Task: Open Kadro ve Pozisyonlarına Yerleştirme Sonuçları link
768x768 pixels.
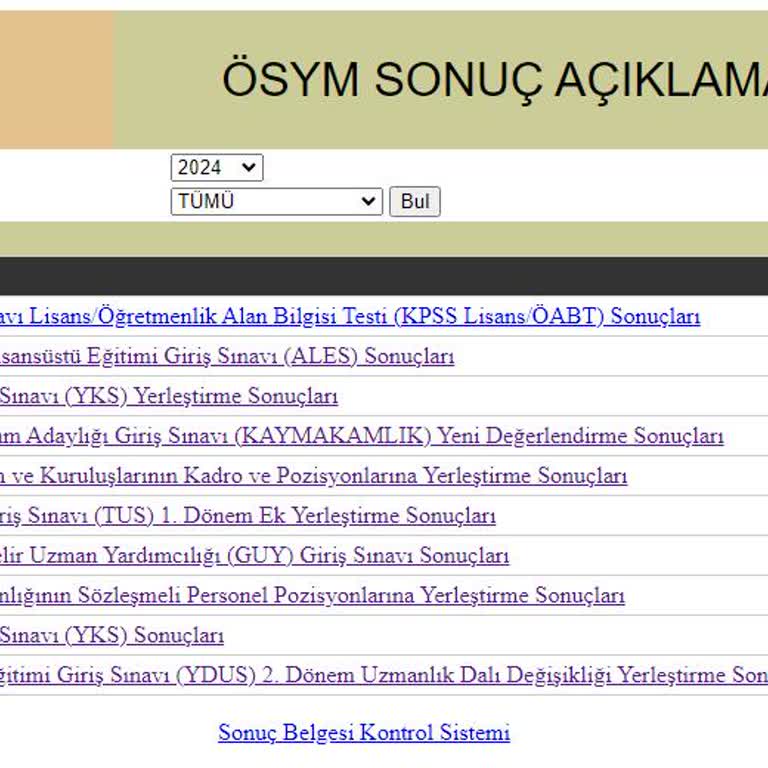Action: coord(313,476)
